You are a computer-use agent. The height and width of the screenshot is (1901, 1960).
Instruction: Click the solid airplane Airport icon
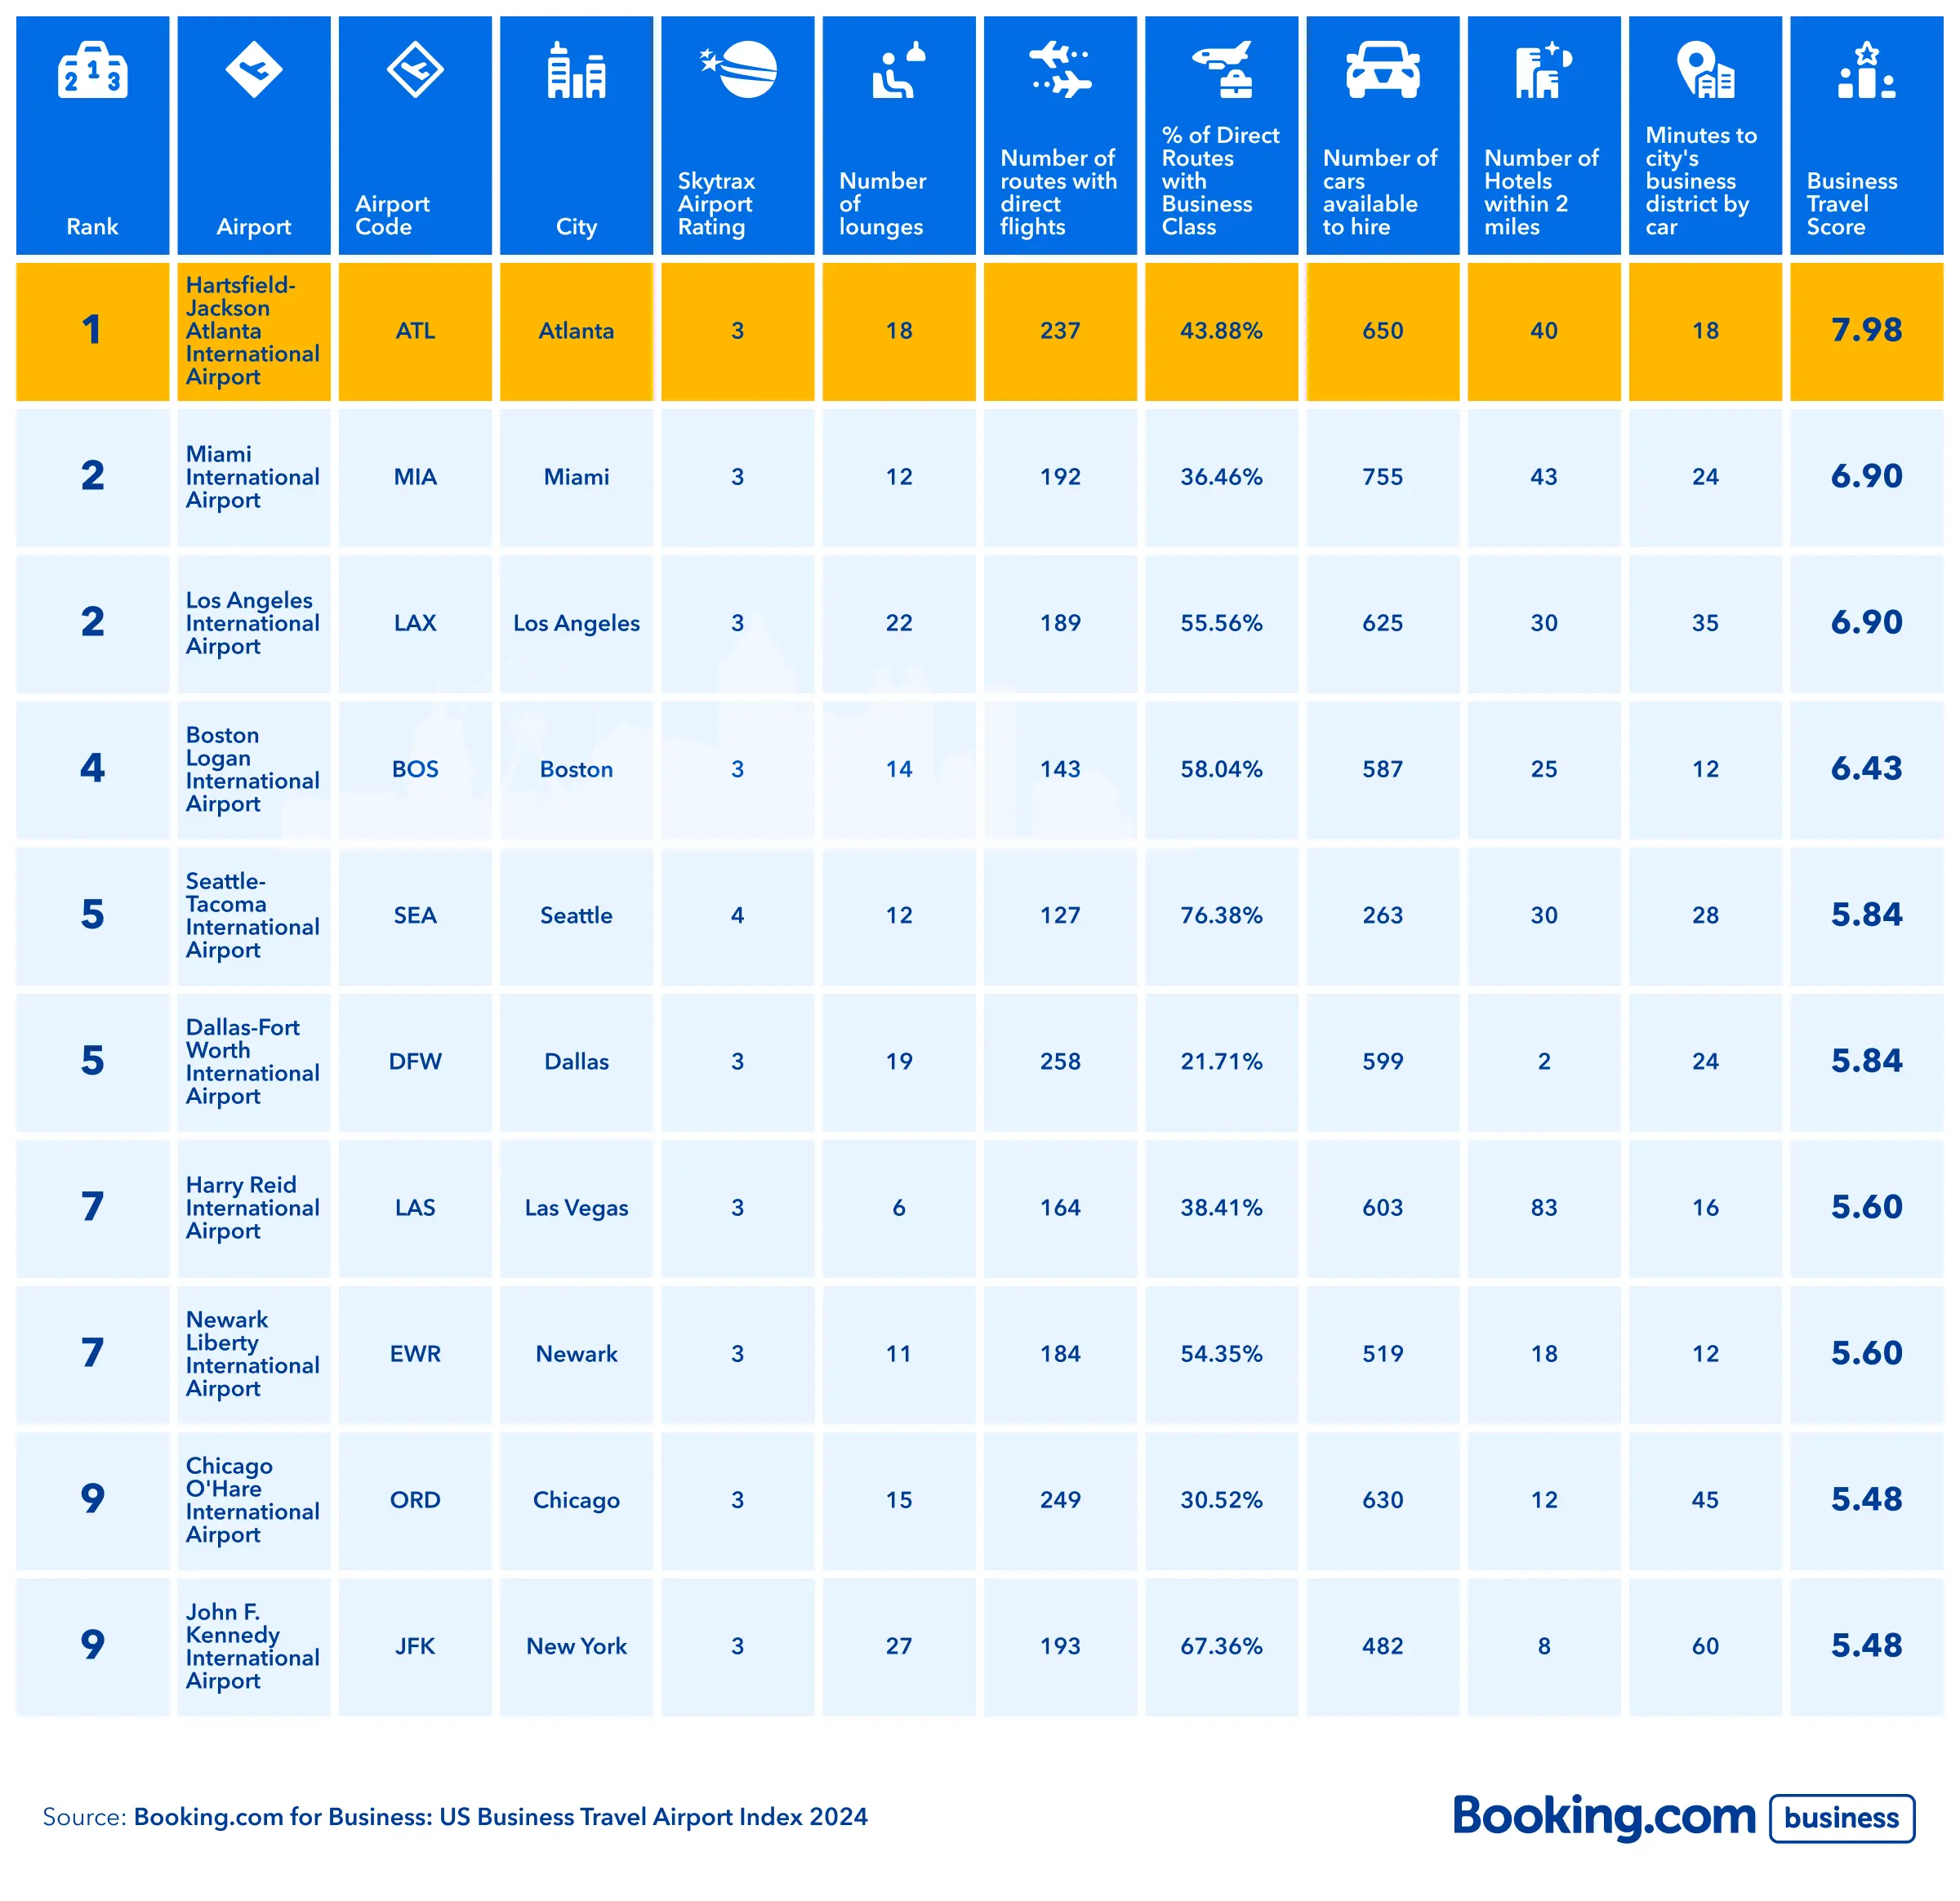[x=253, y=70]
